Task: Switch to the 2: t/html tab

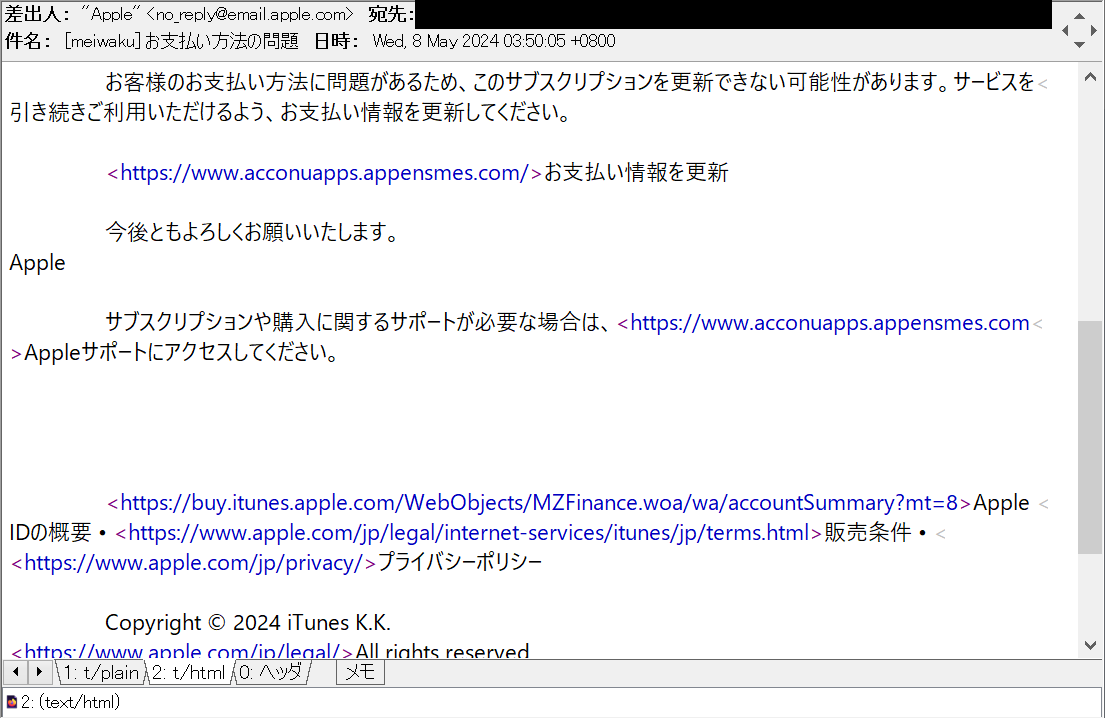Action: [x=188, y=672]
